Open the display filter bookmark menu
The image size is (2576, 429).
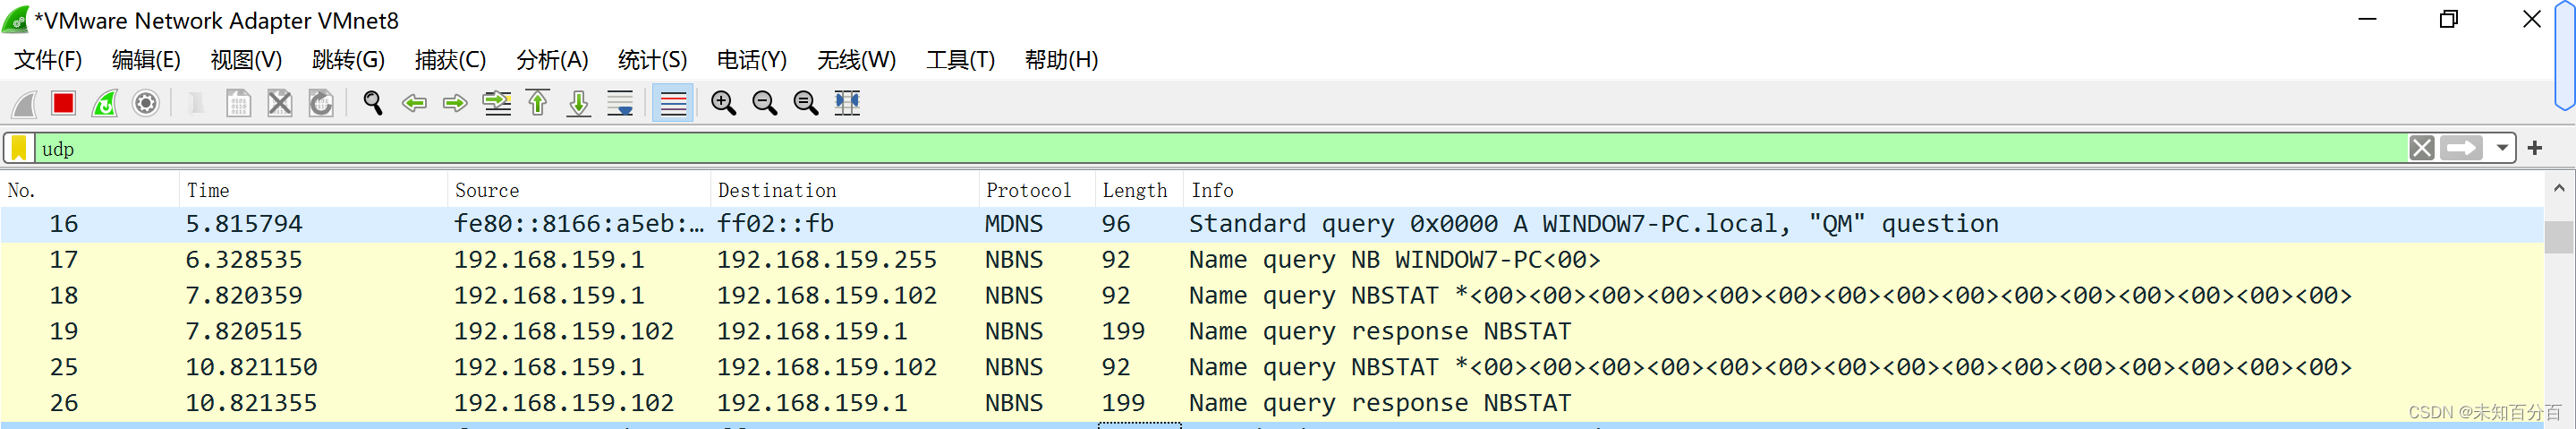pos(19,149)
